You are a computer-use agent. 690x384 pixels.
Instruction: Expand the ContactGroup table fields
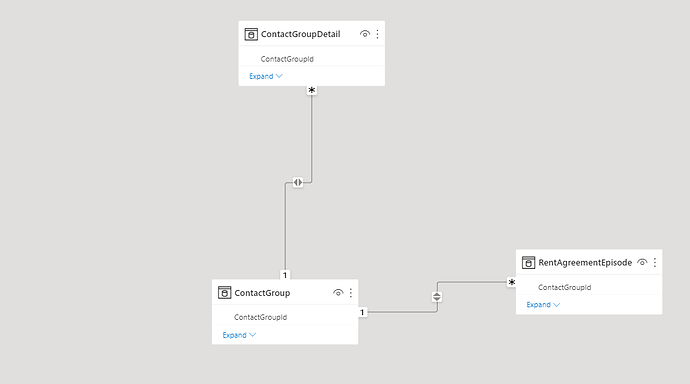click(x=239, y=335)
